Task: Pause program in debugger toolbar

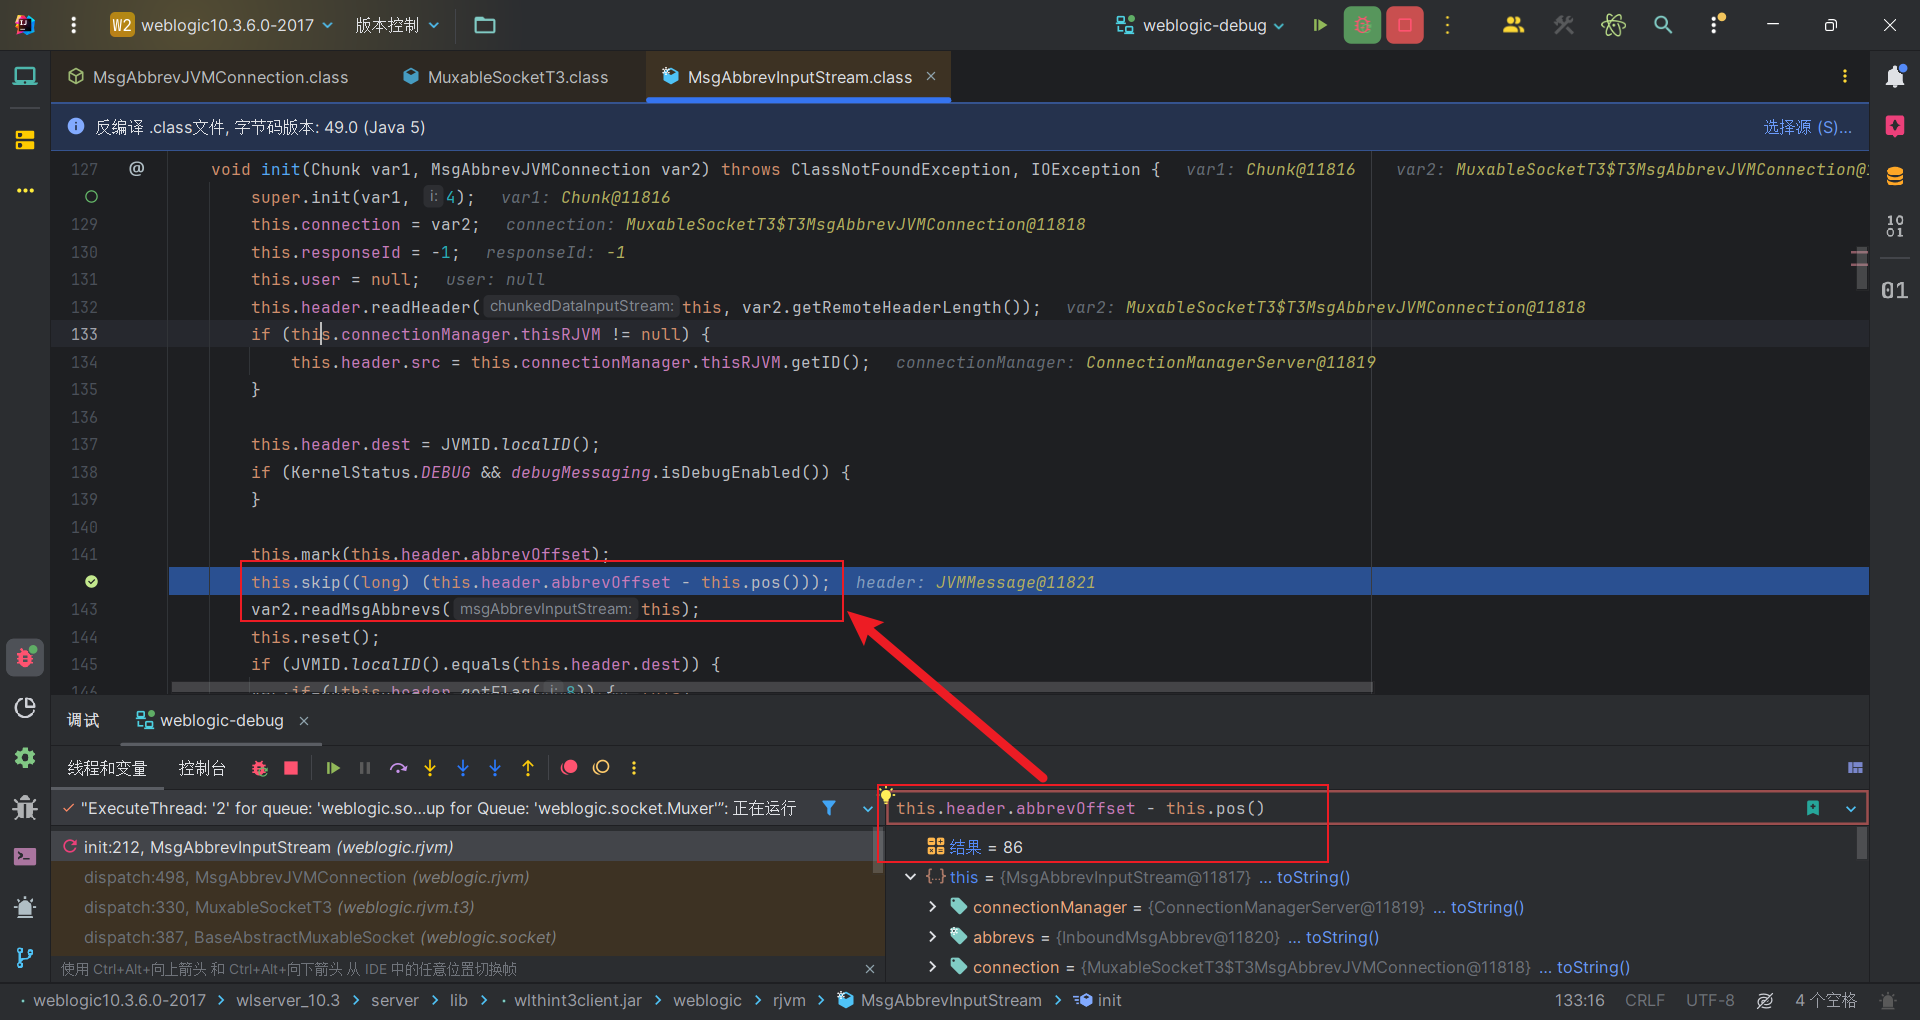Action: pyautogui.click(x=365, y=768)
